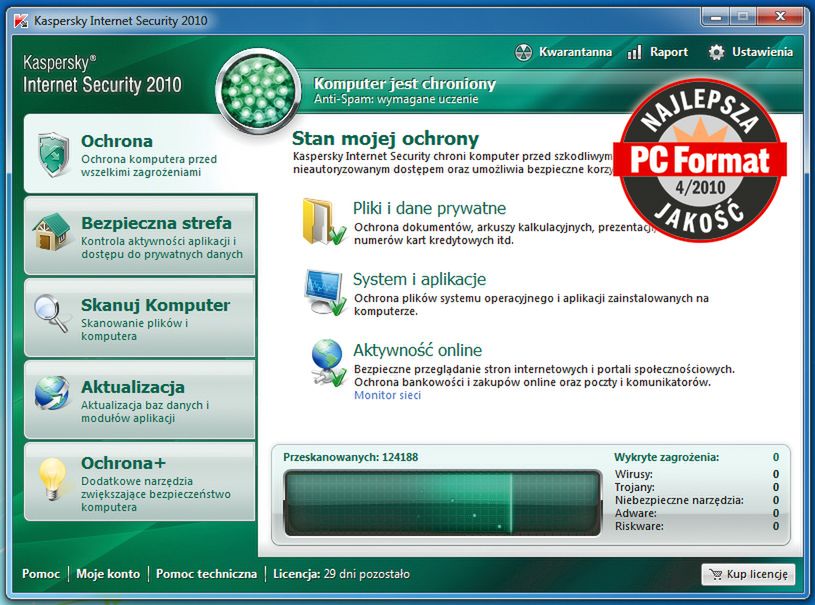Open the Aktywność online heading

[417, 350]
